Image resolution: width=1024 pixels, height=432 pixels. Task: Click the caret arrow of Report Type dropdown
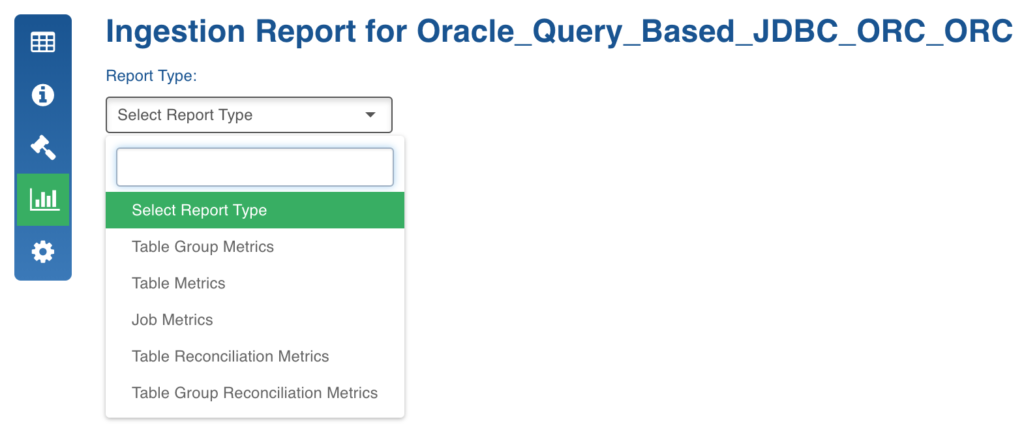370,116
